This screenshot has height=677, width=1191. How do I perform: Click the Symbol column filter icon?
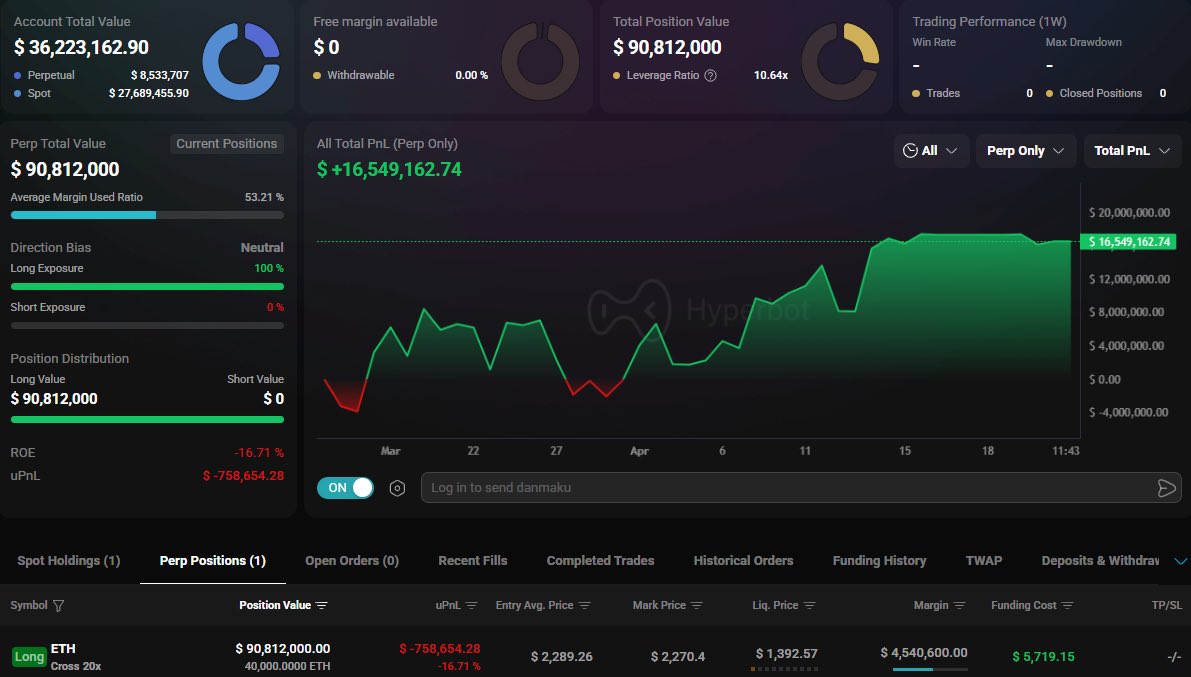[58, 606]
